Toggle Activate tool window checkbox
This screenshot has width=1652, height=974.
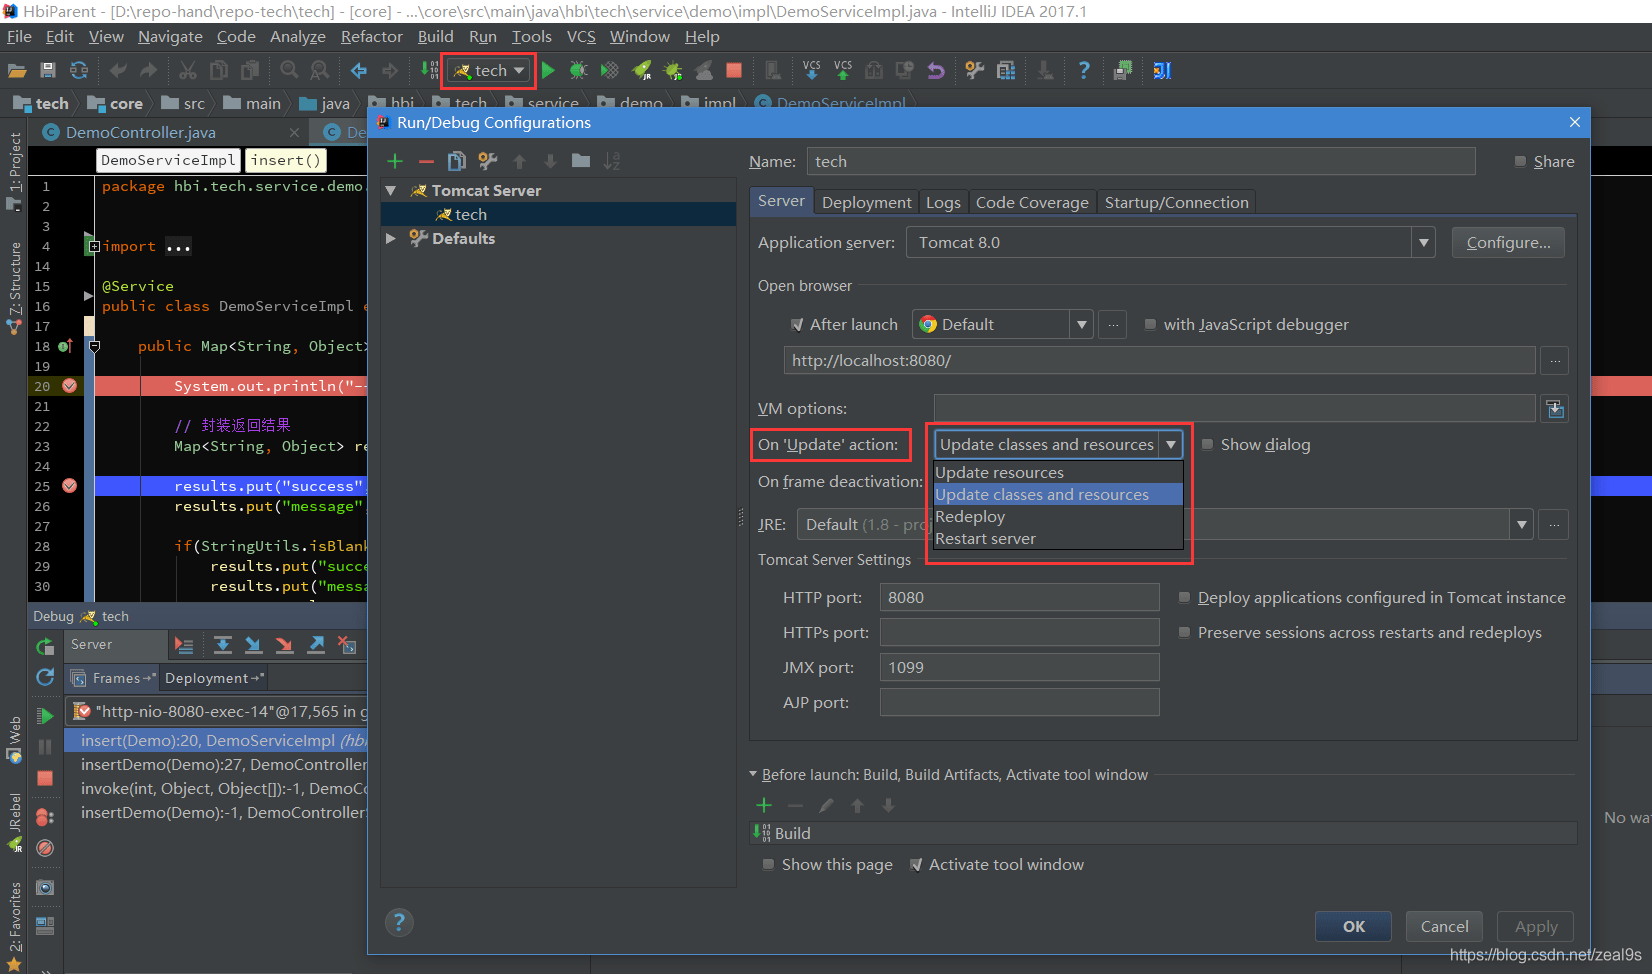pos(916,864)
